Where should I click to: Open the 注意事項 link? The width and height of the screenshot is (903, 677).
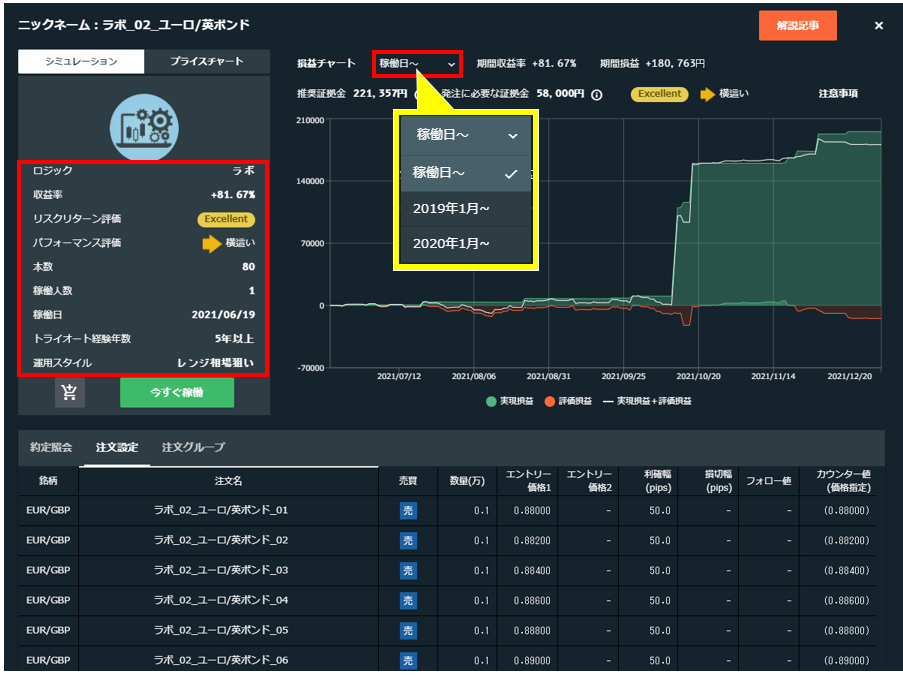838,94
